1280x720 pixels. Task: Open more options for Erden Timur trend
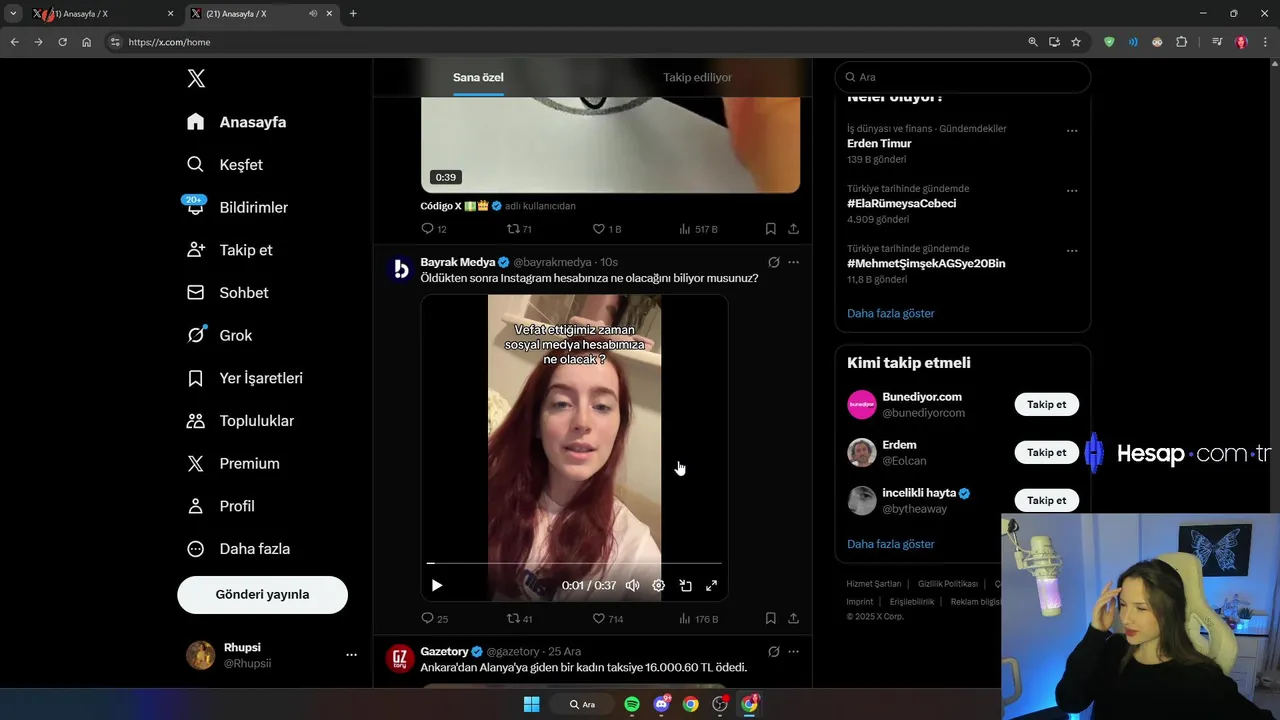pyautogui.click(x=1072, y=130)
